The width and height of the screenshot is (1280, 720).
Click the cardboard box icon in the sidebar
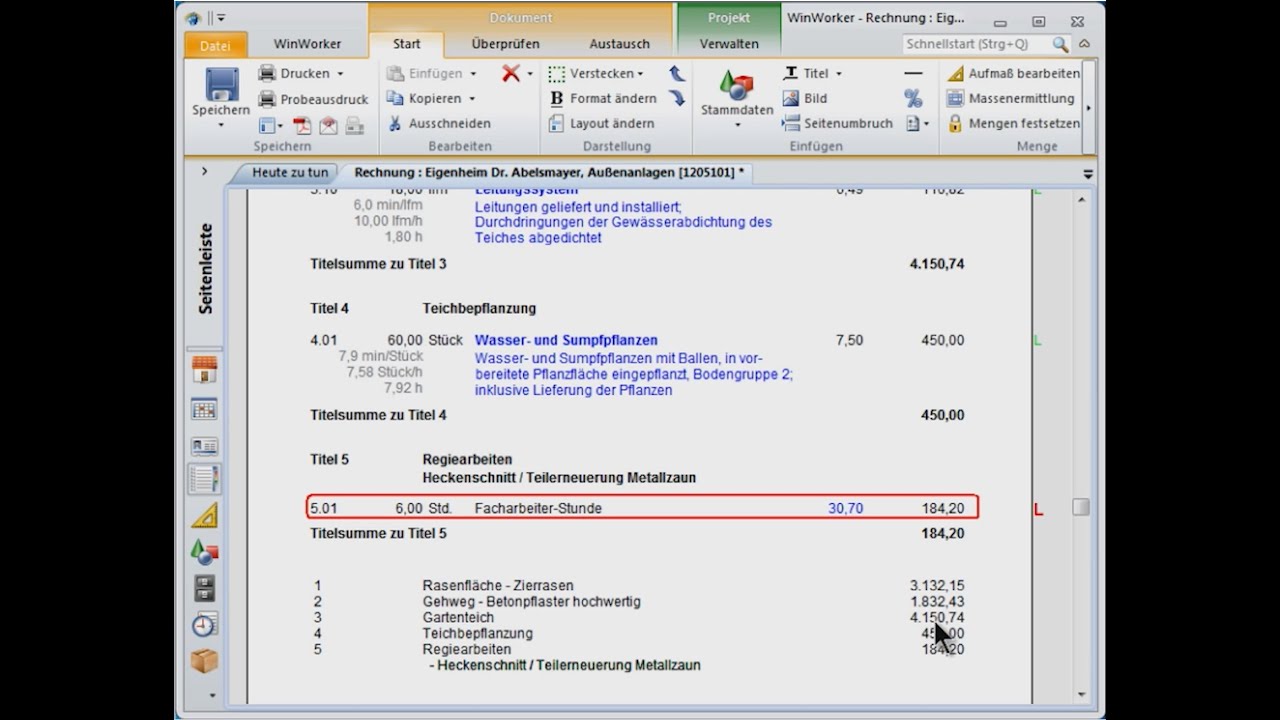(x=204, y=661)
